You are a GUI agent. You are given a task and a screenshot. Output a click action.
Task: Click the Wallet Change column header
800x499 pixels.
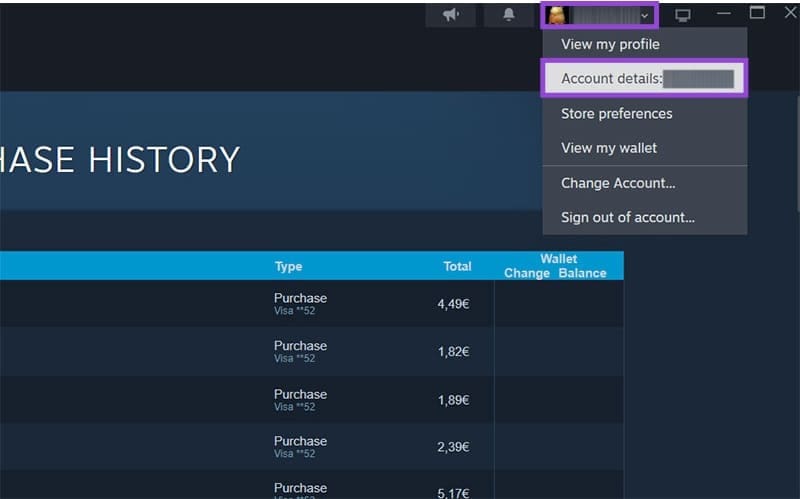527,273
